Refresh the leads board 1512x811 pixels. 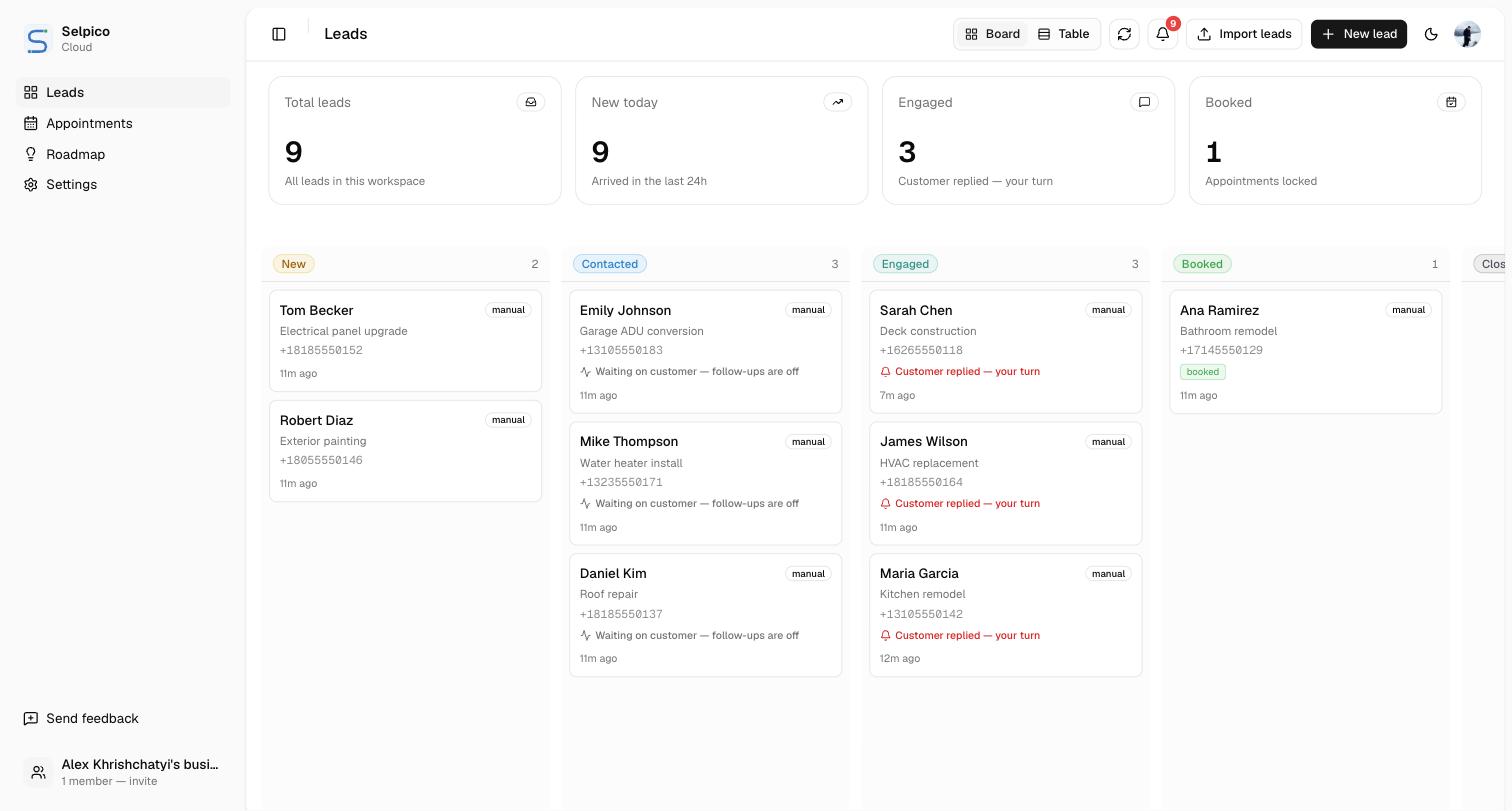point(1124,34)
